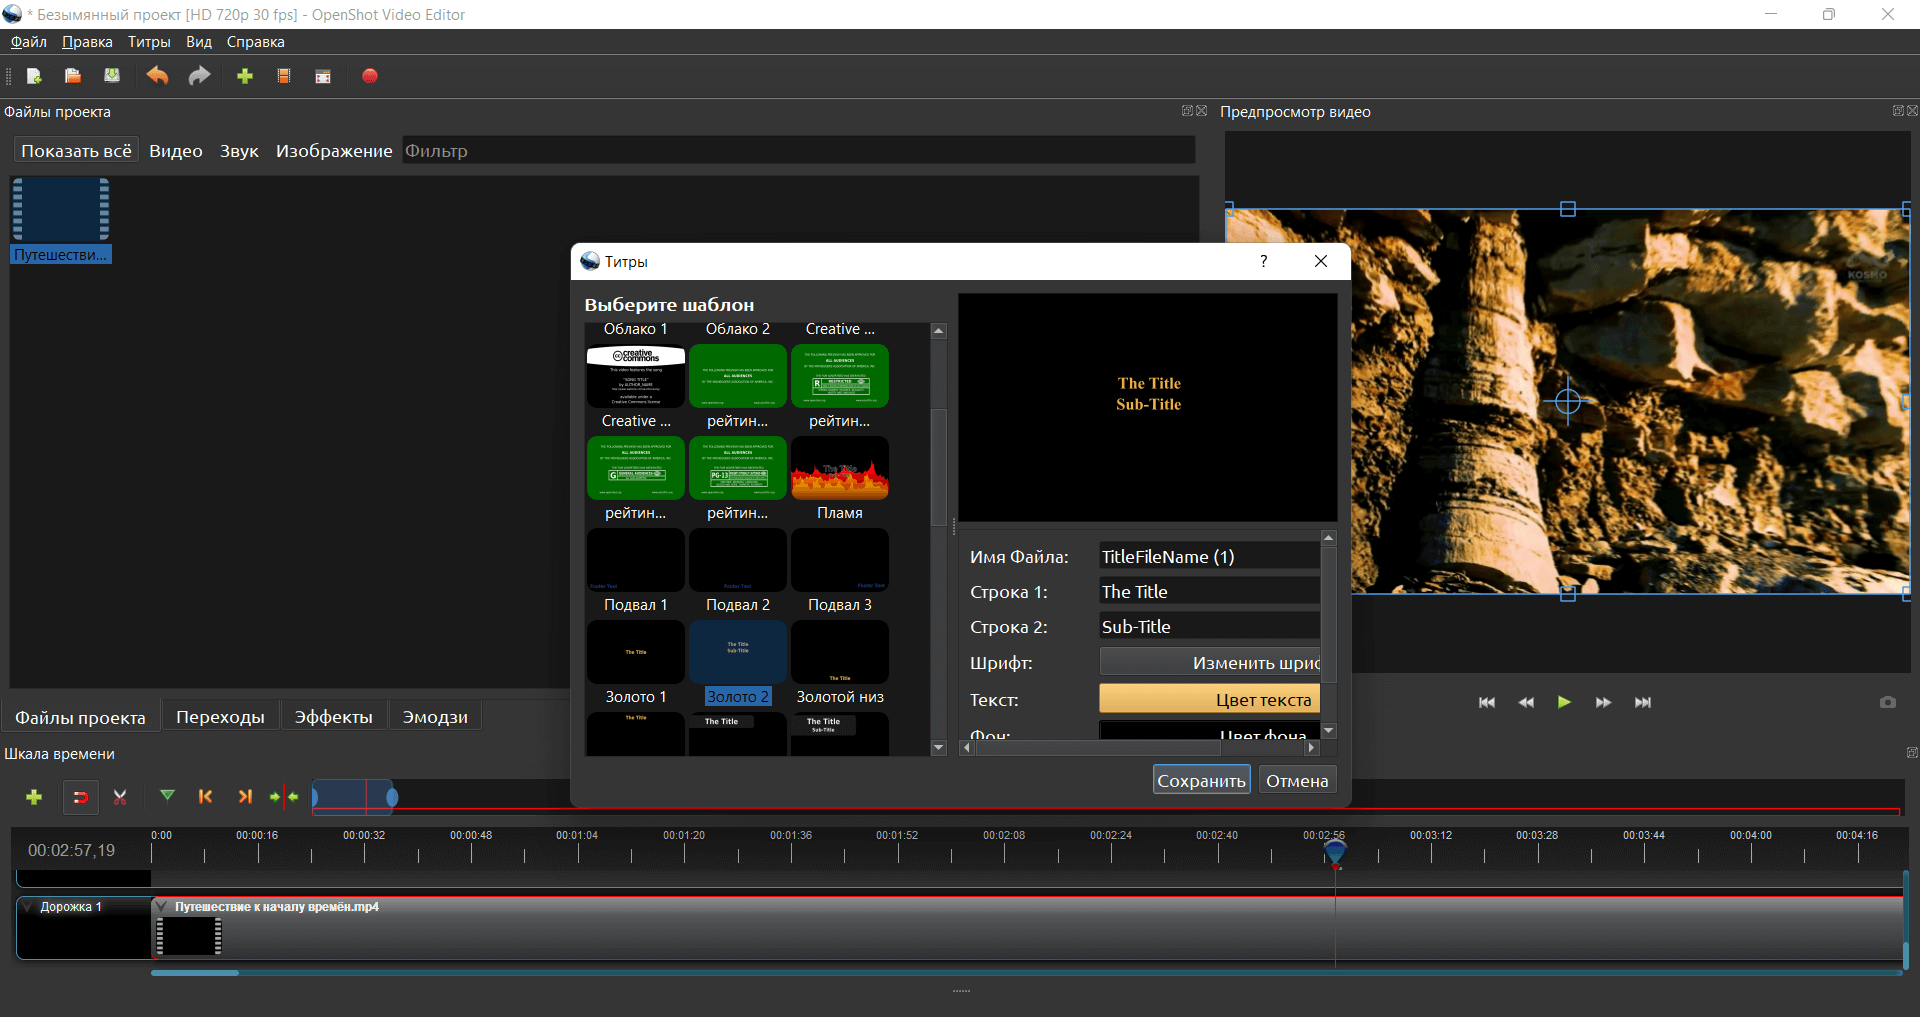Switch to the Эффекты tab
1920x1017 pixels.
click(x=333, y=717)
